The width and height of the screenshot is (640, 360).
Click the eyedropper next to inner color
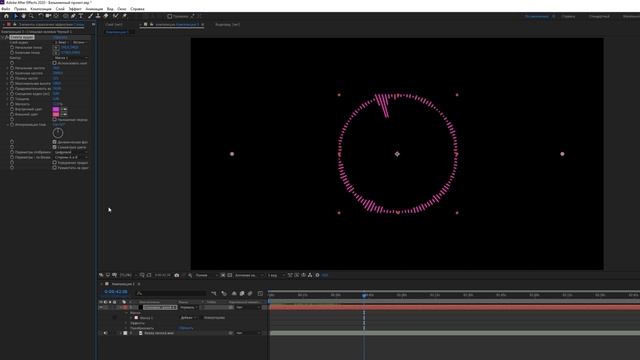click(x=64, y=109)
